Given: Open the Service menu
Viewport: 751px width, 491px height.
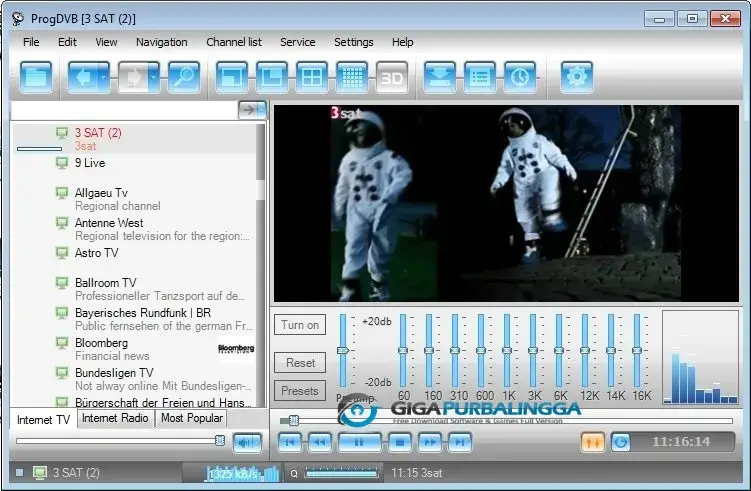Looking at the screenshot, I should click(x=297, y=42).
